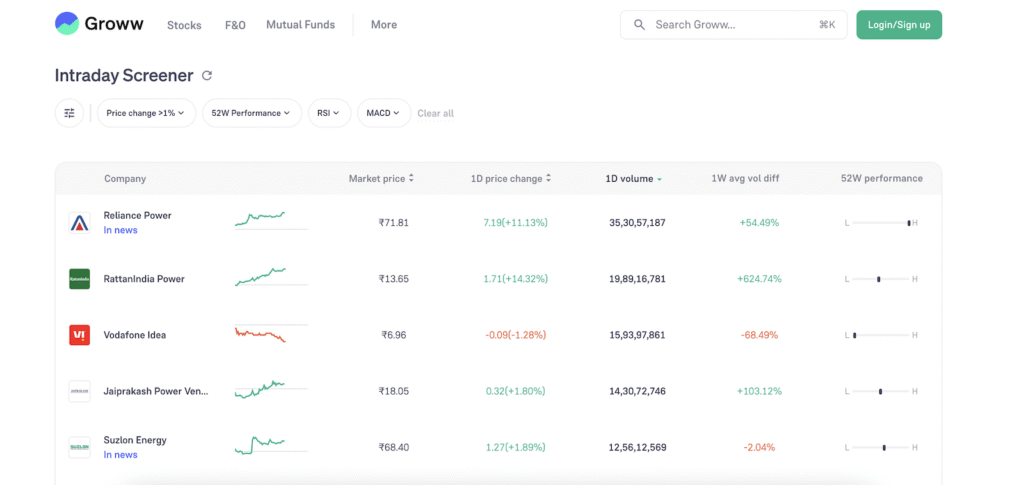1024x485 pixels.
Task: Click the +624.74% volume difference
Action: tap(759, 279)
